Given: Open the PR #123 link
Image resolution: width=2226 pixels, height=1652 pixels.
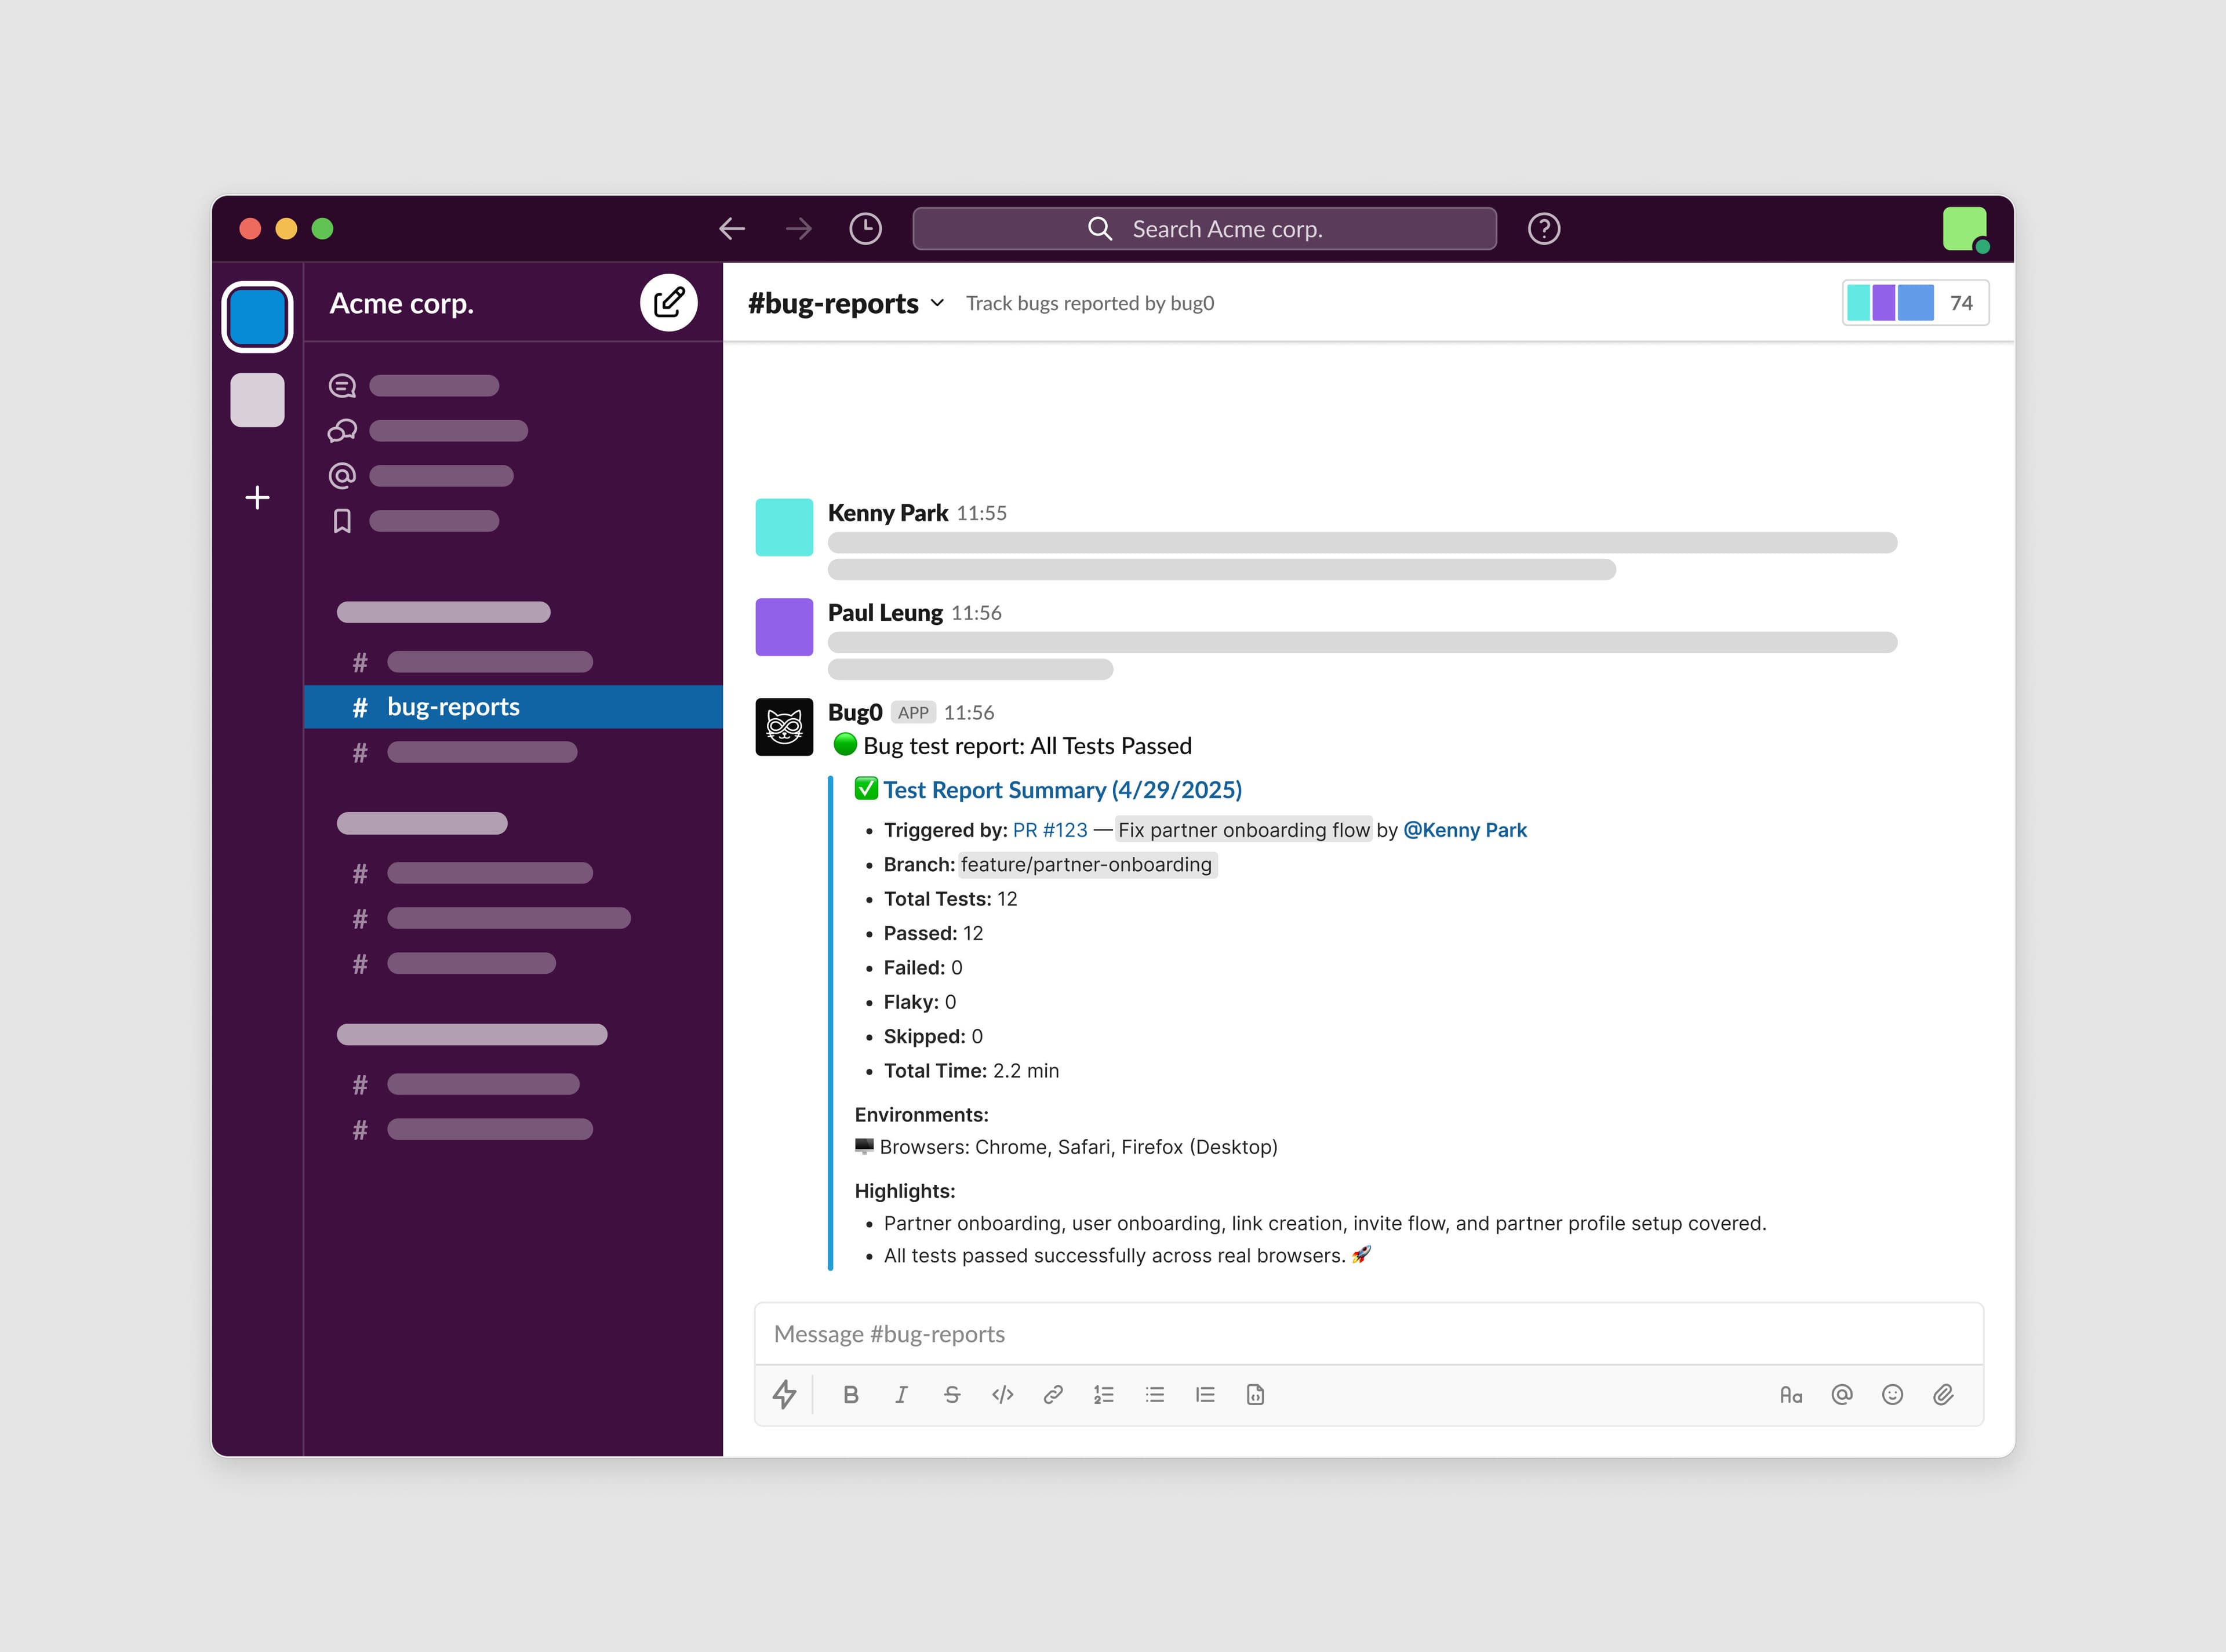Looking at the screenshot, I should 1050,830.
